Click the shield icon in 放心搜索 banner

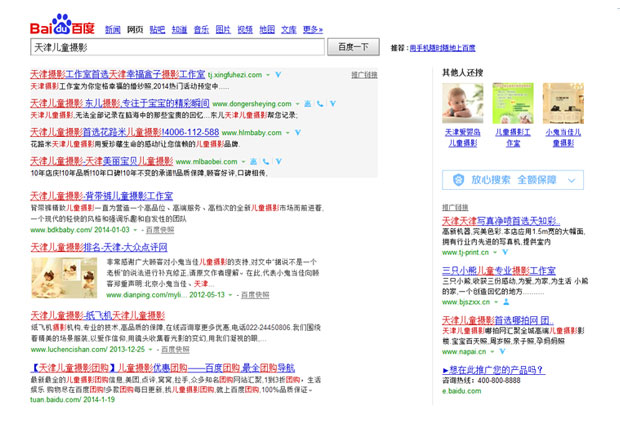pyautogui.click(x=458, y=180)
